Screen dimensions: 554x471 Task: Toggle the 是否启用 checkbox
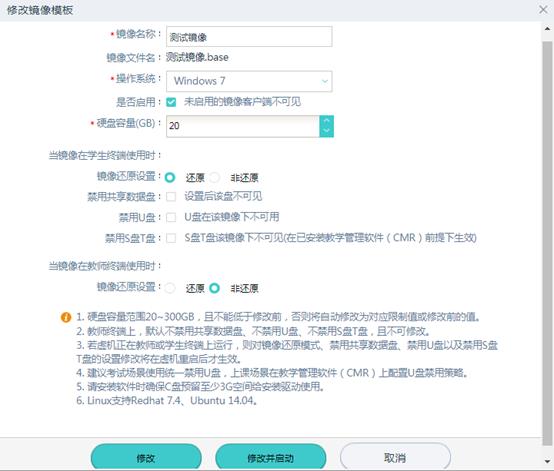[171, 102]
